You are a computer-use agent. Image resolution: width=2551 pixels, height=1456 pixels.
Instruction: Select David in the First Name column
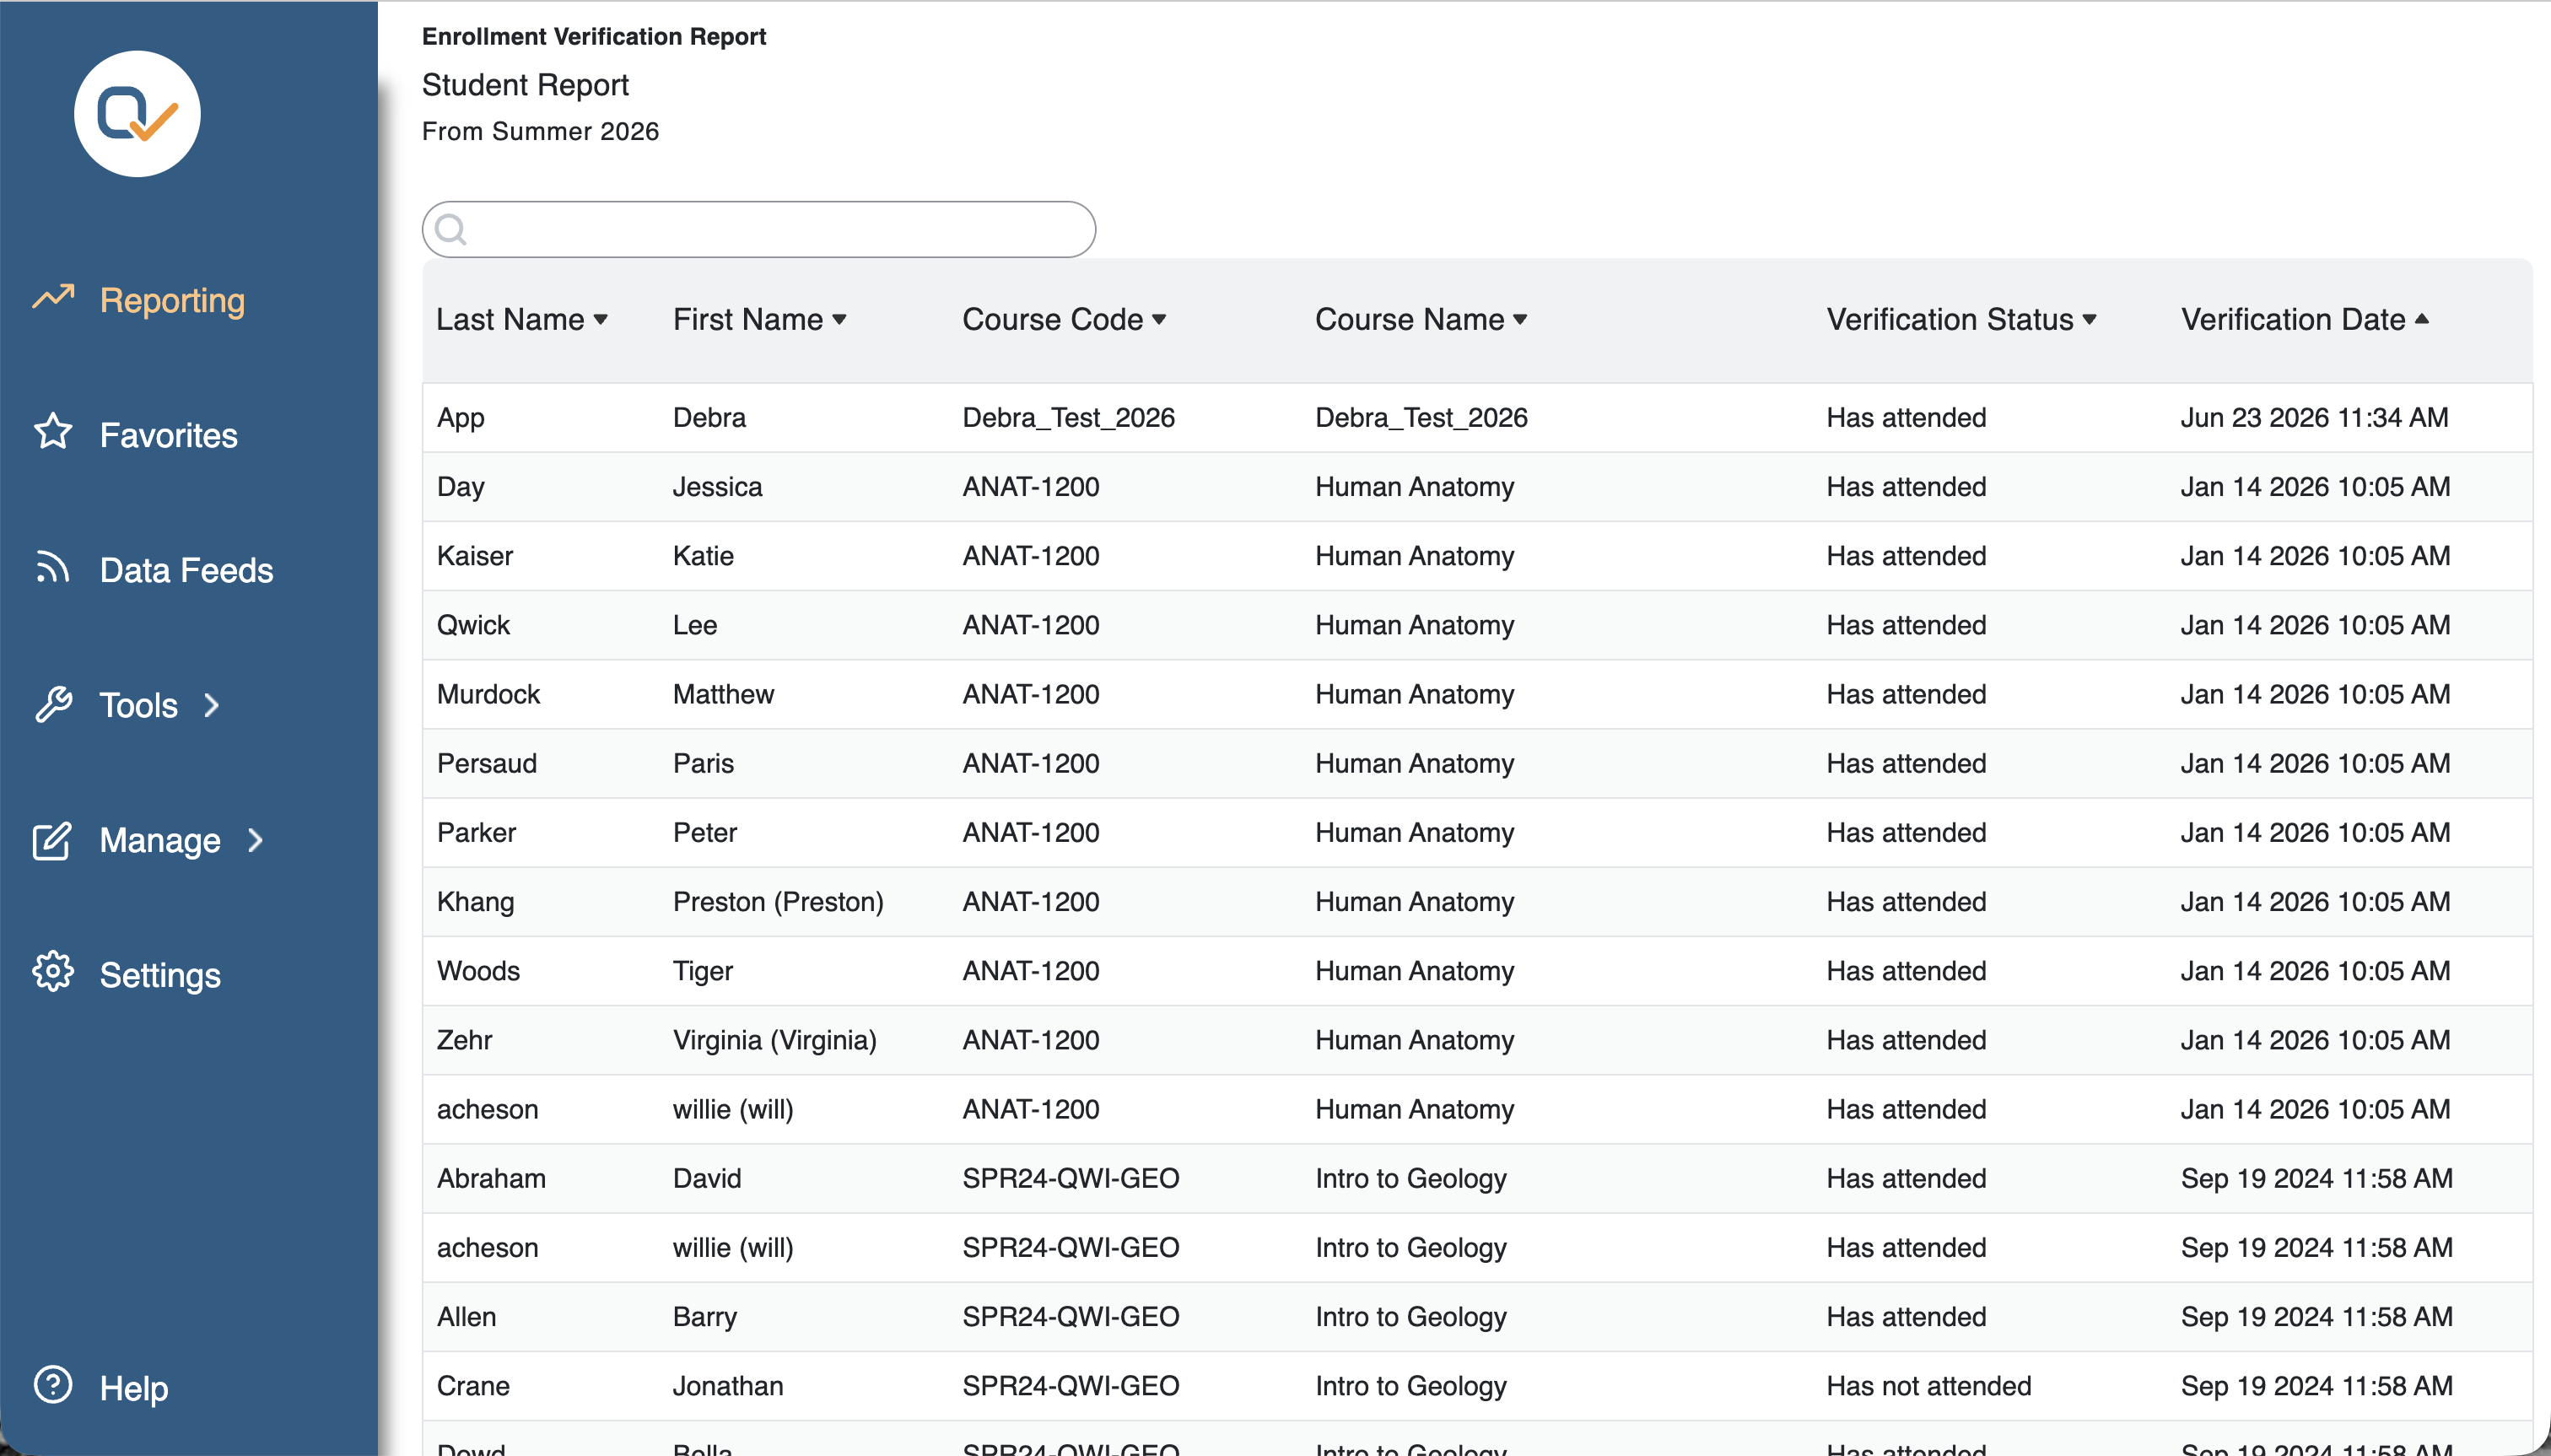(x=707, y=1178)
